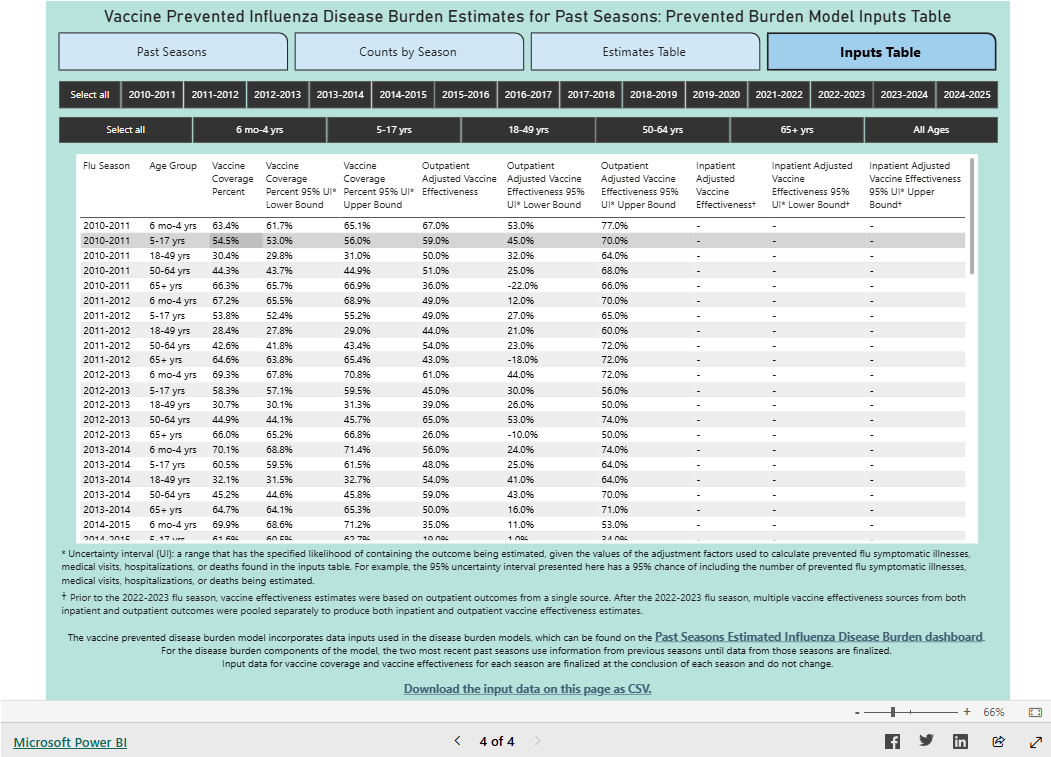This screenshot has width=1051, height=757.
Task: Toggle the 6 mo-4 yrs age group filter
Action: tap(262, 130)
